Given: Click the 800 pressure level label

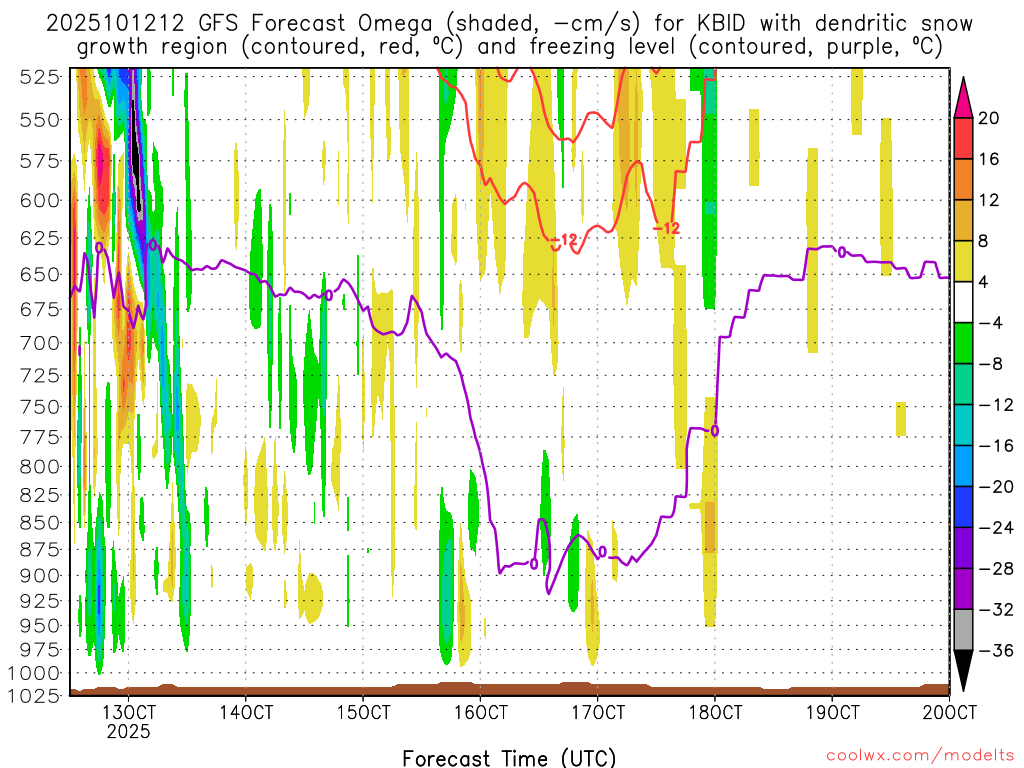Looking at the screenshot, I should (x=40, y=466).
